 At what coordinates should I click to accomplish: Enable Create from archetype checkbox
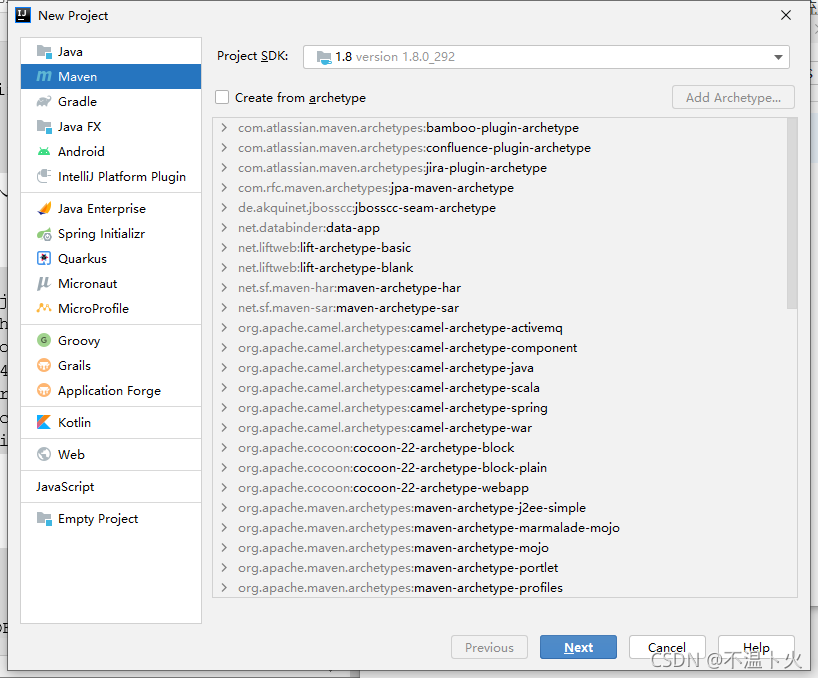click(222, 98)
